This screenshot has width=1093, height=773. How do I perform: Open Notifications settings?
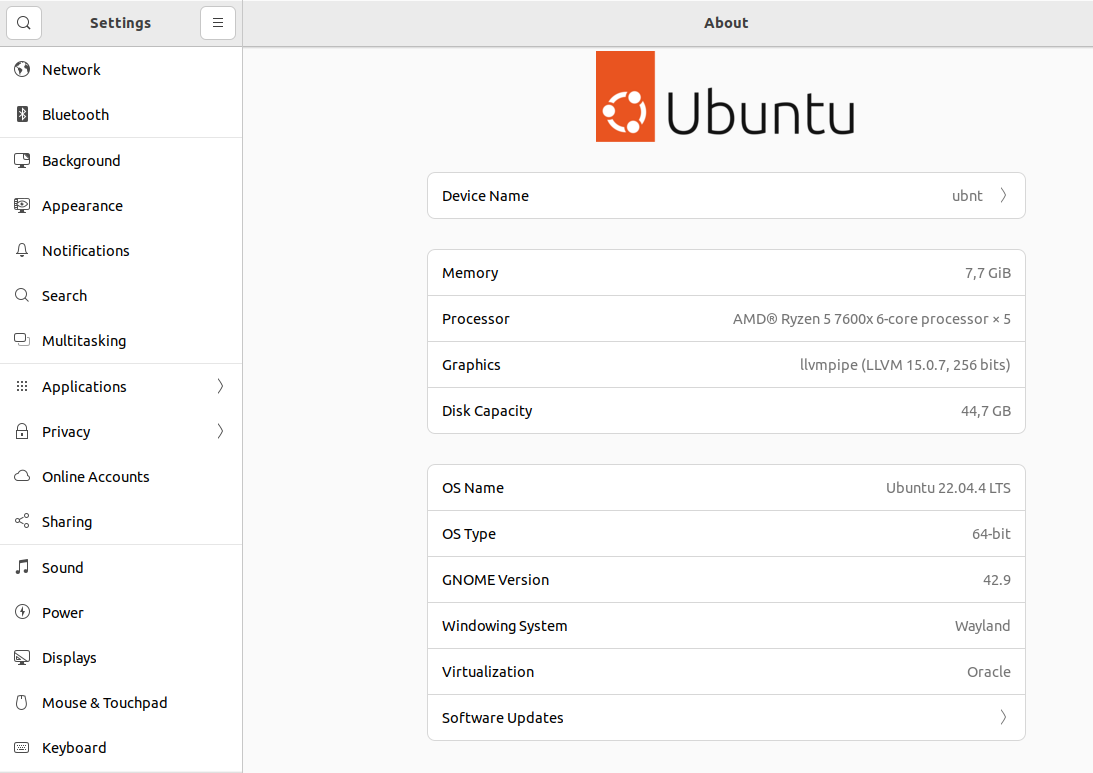click(x=121, y=250)
